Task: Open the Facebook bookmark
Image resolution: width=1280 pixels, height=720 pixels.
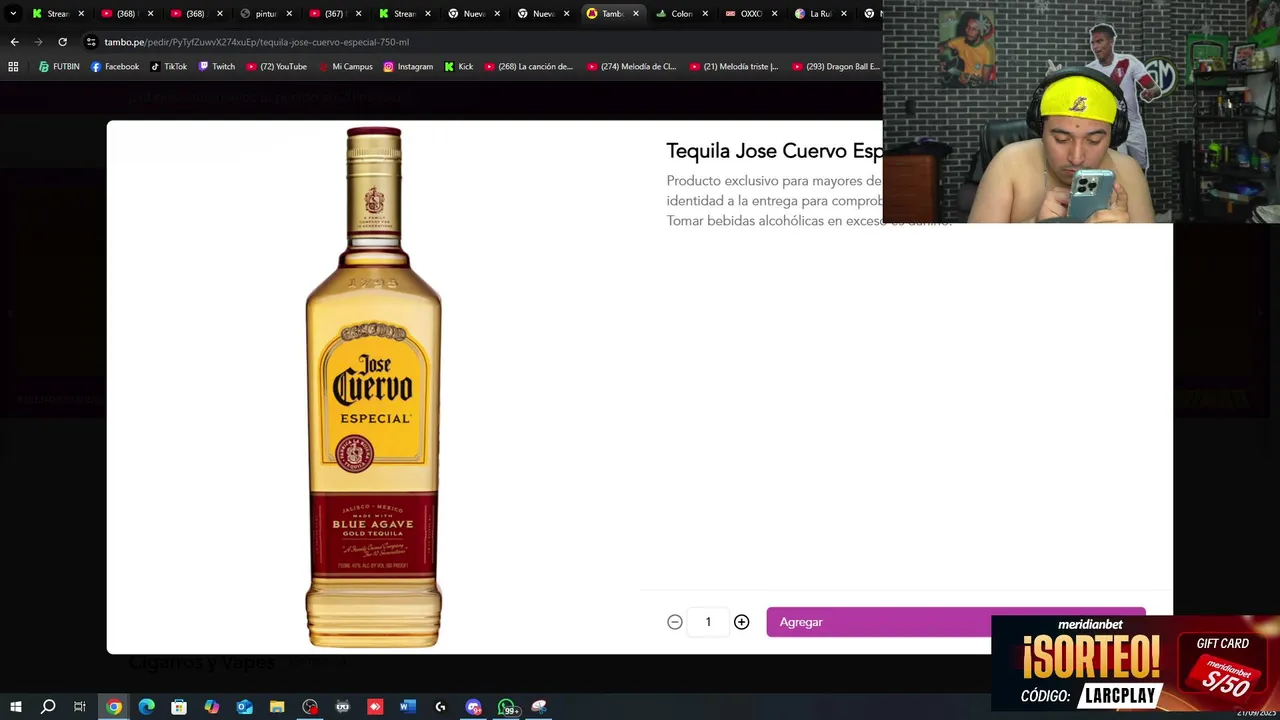Action: point(115,67)
